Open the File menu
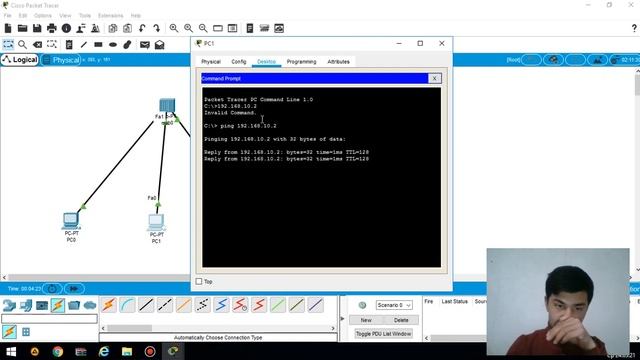 (x=7, y=16)
